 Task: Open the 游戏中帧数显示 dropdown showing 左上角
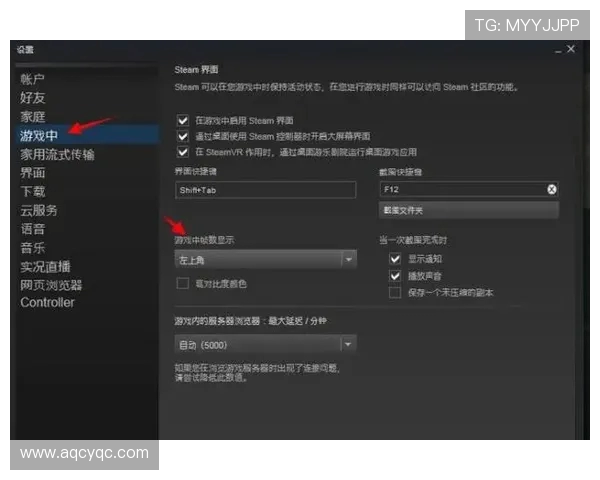(266, 260)
